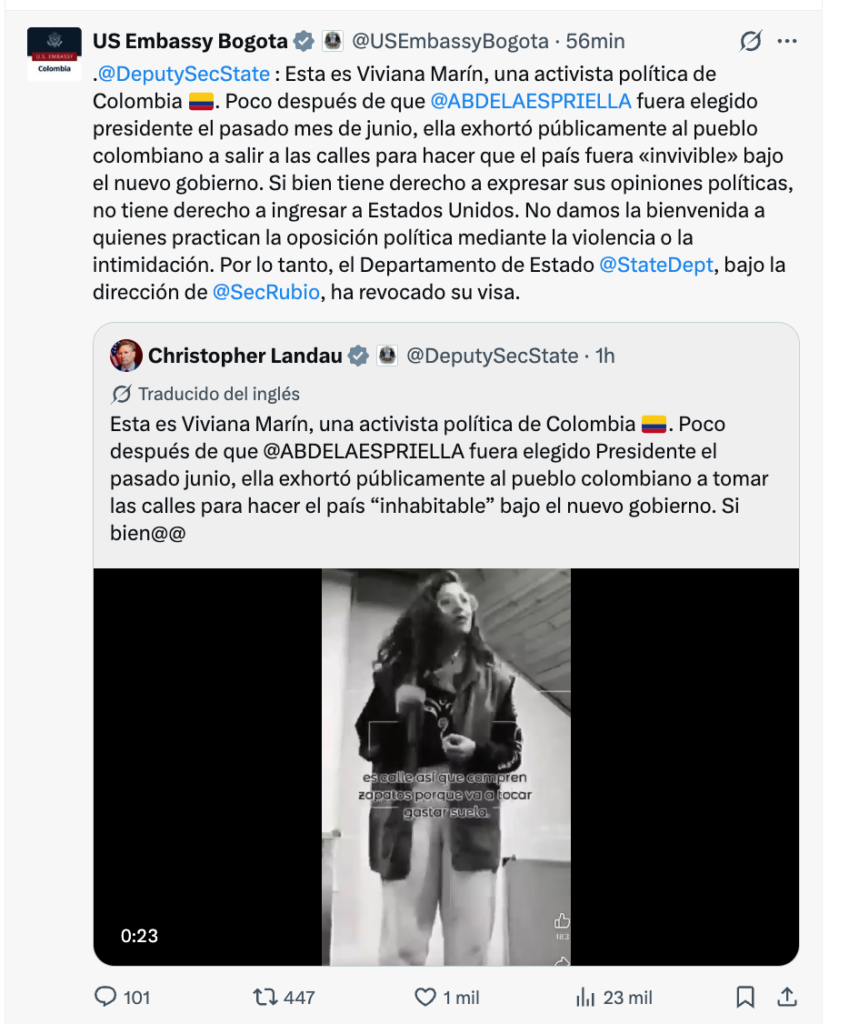Open the three-dot more options menu
This screenshot has width=849, height=1024.
[x=787, y=41]
